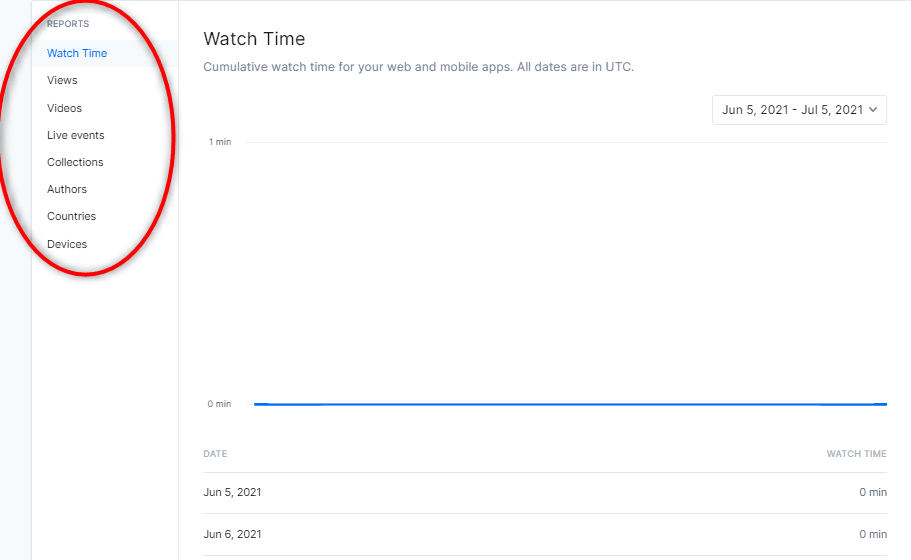Viewport: 911px width, 560px height.
Task: Open the date range dropdown
Action: pyautogui.click(x=799, y=110)
